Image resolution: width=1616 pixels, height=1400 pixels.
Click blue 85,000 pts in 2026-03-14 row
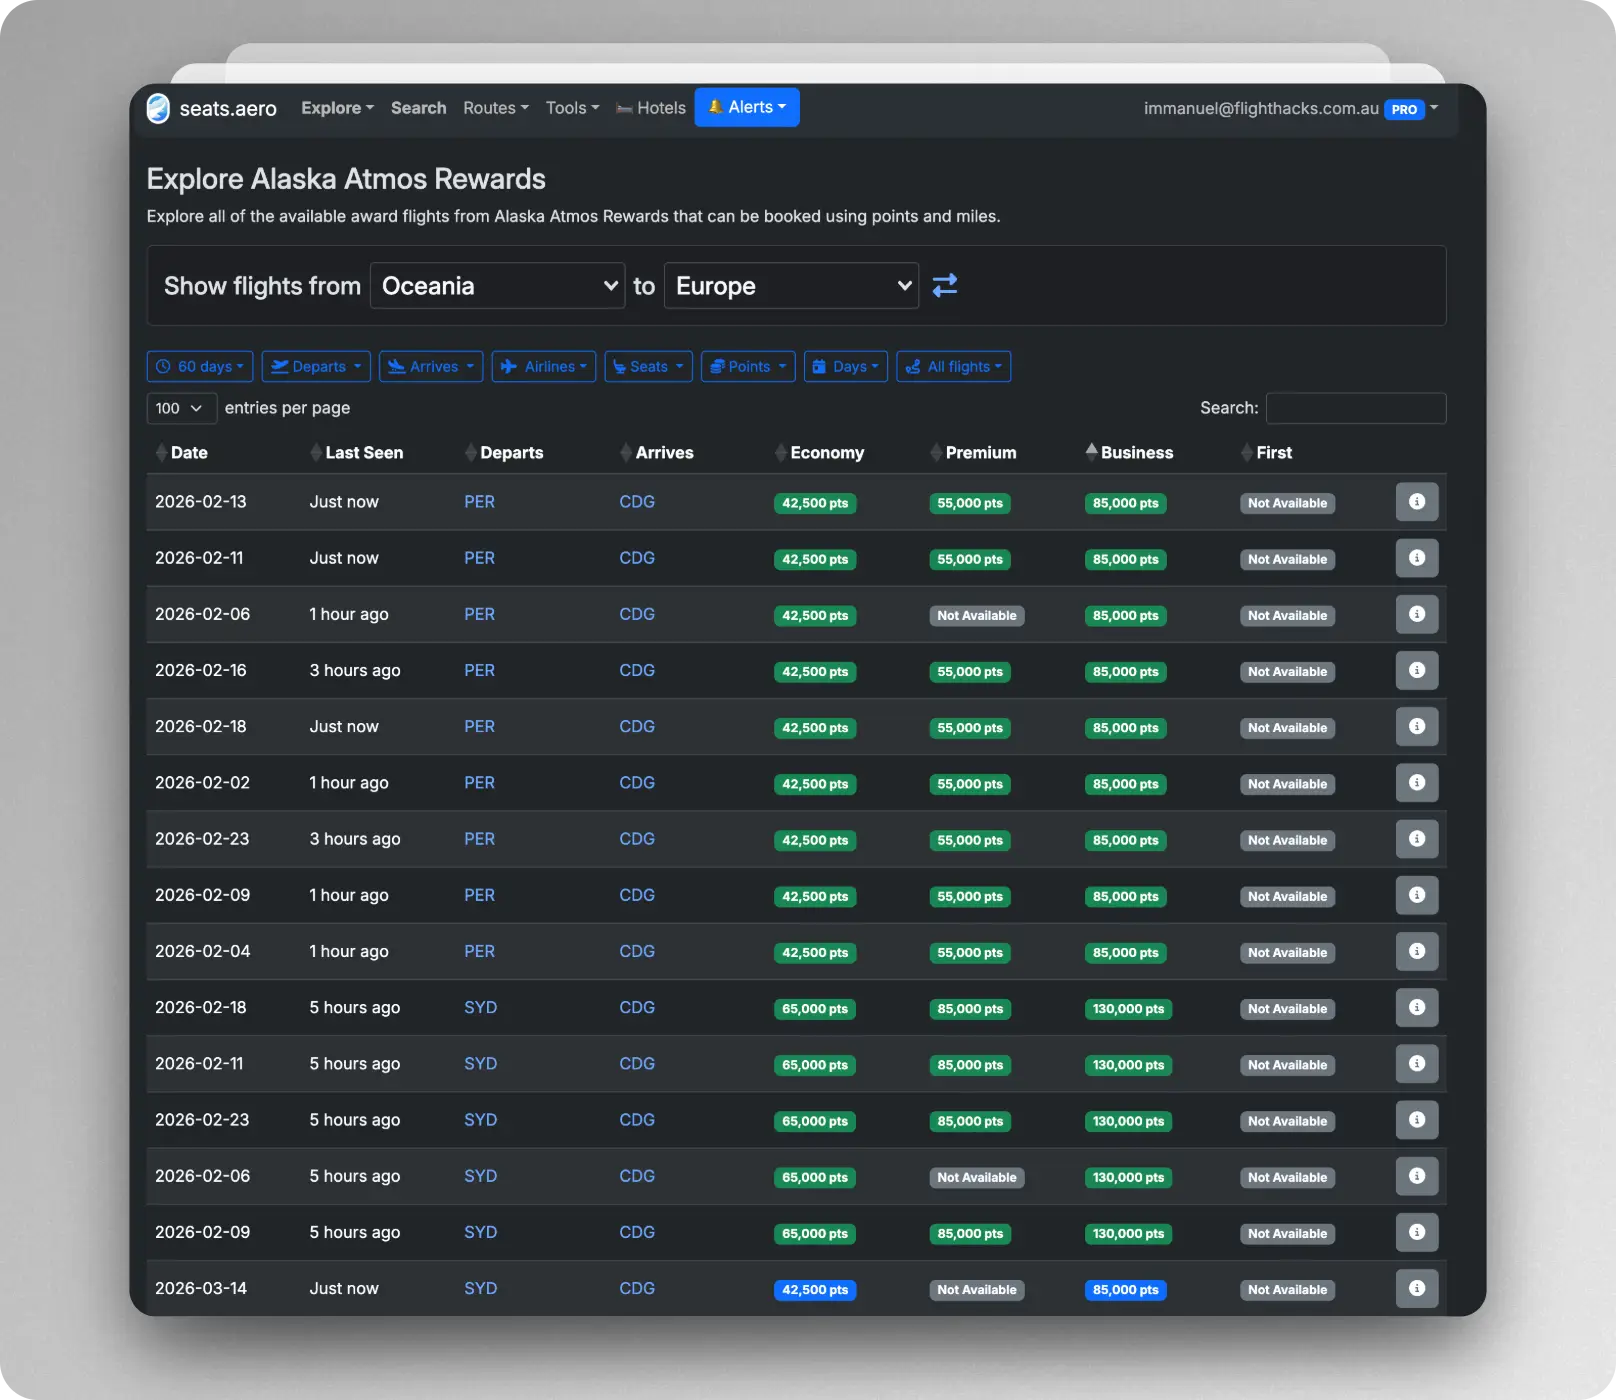click(x=1126, y=1290)
